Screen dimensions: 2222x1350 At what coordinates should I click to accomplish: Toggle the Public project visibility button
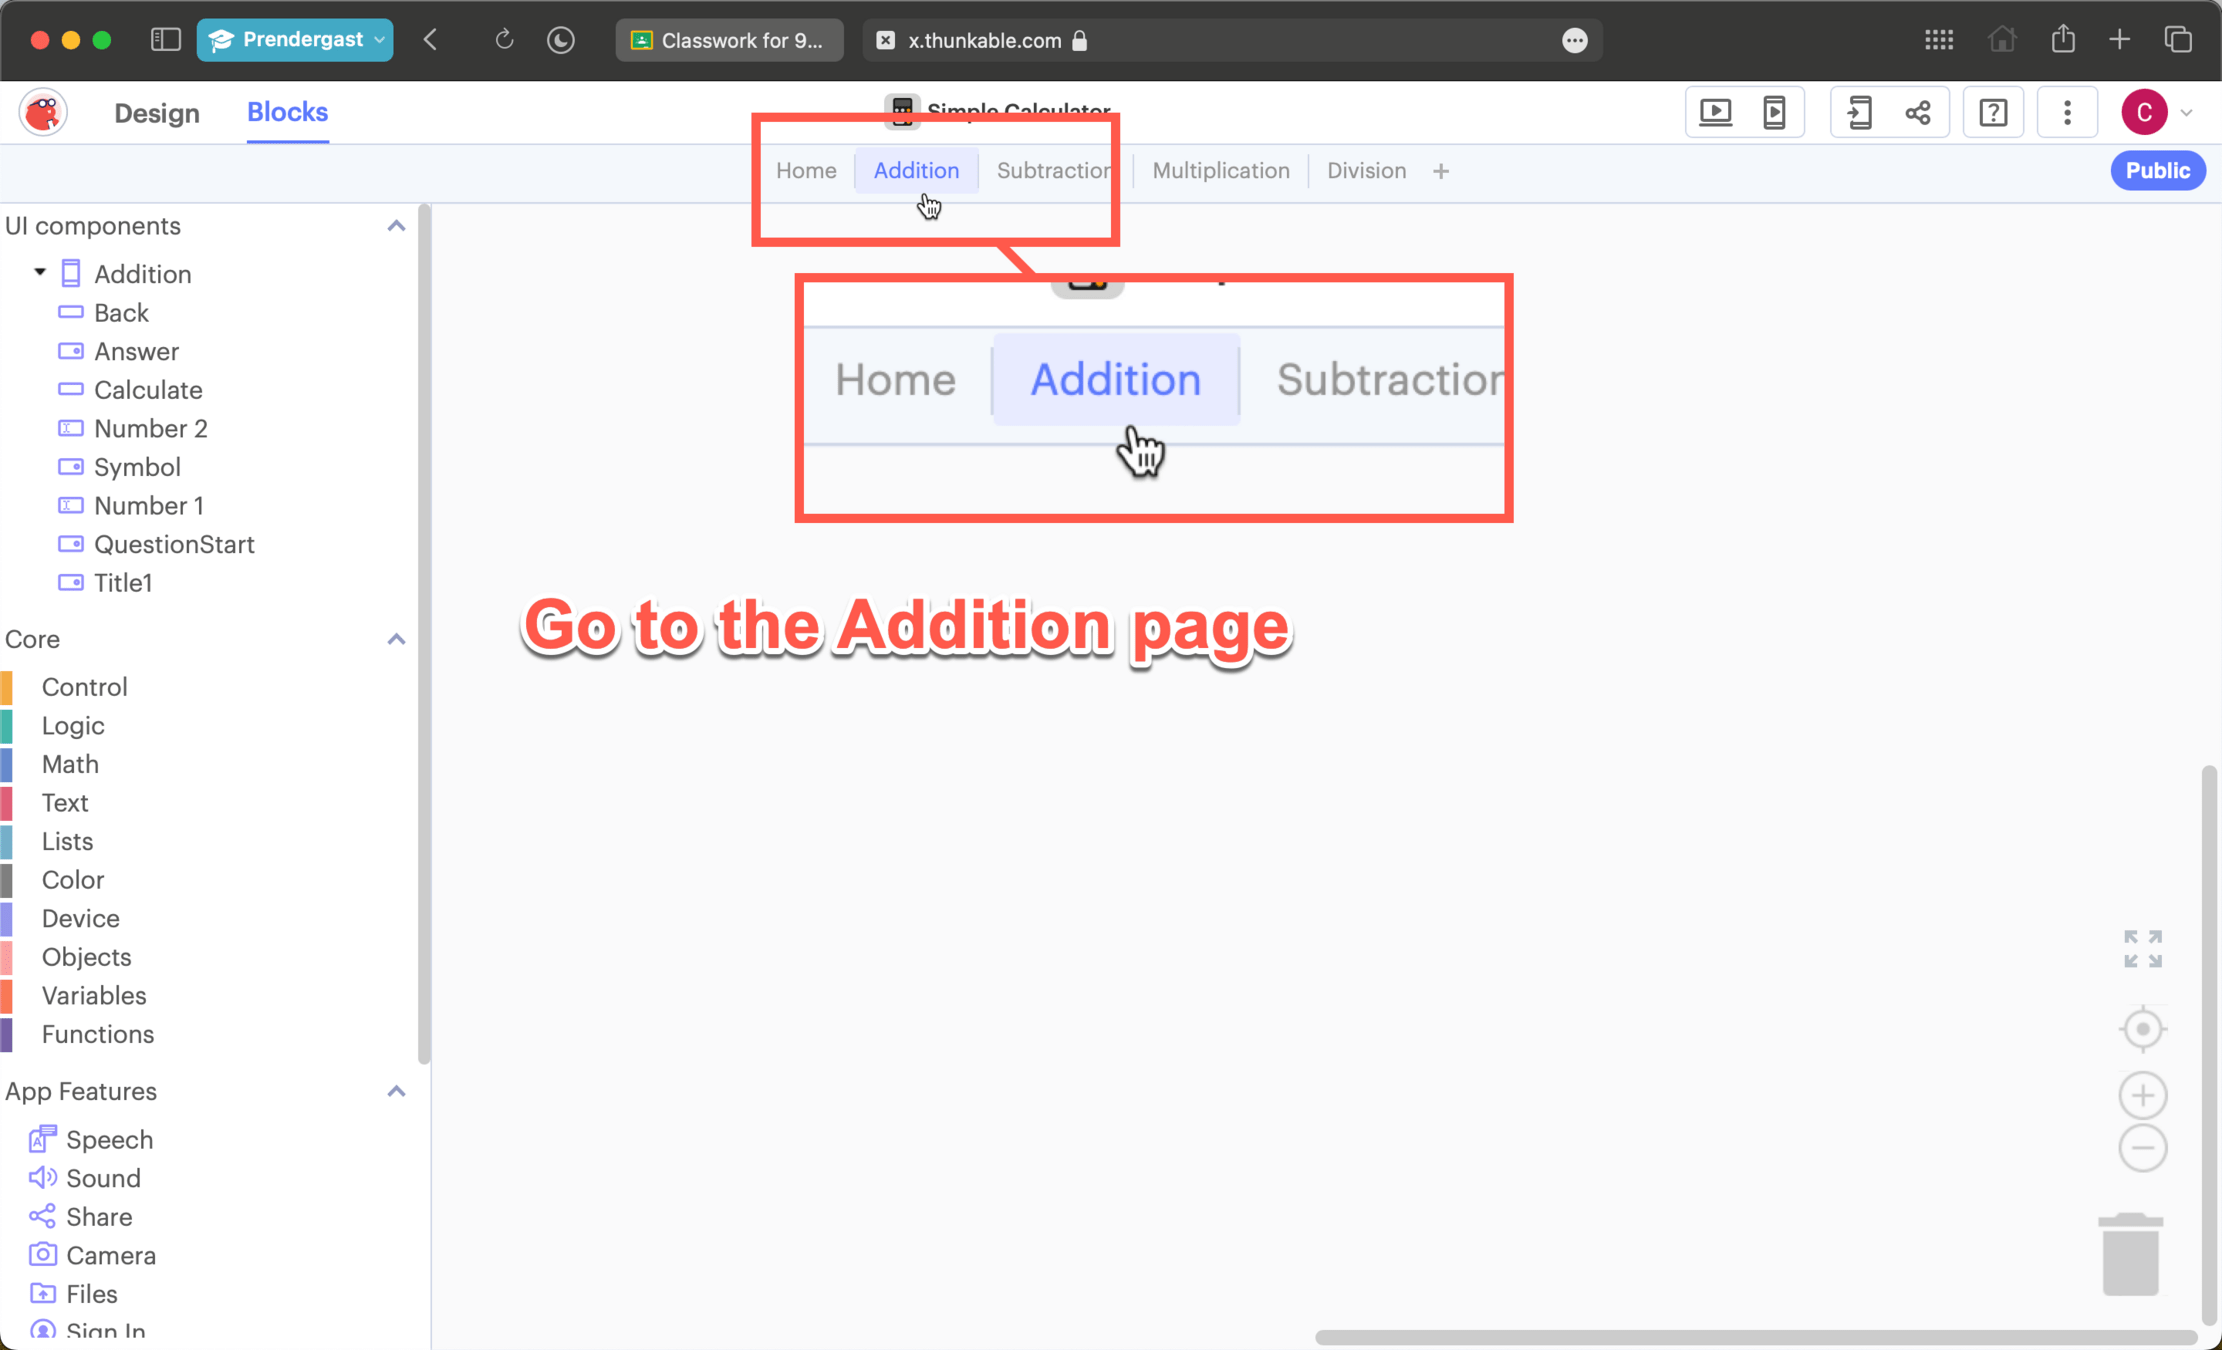tap(2157, 171)
